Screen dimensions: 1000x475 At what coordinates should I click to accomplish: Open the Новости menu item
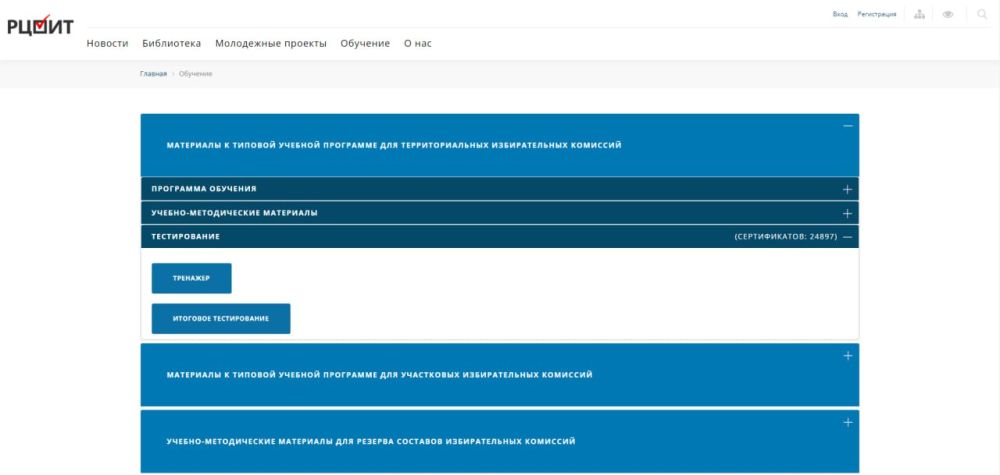click(107, 43)
